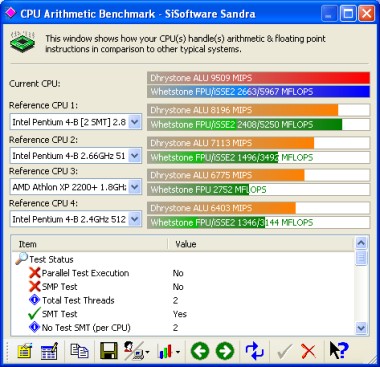The image size is (380, 367).
Task: Open Reference CPU 4 dropdown
Action: point(135,219)
